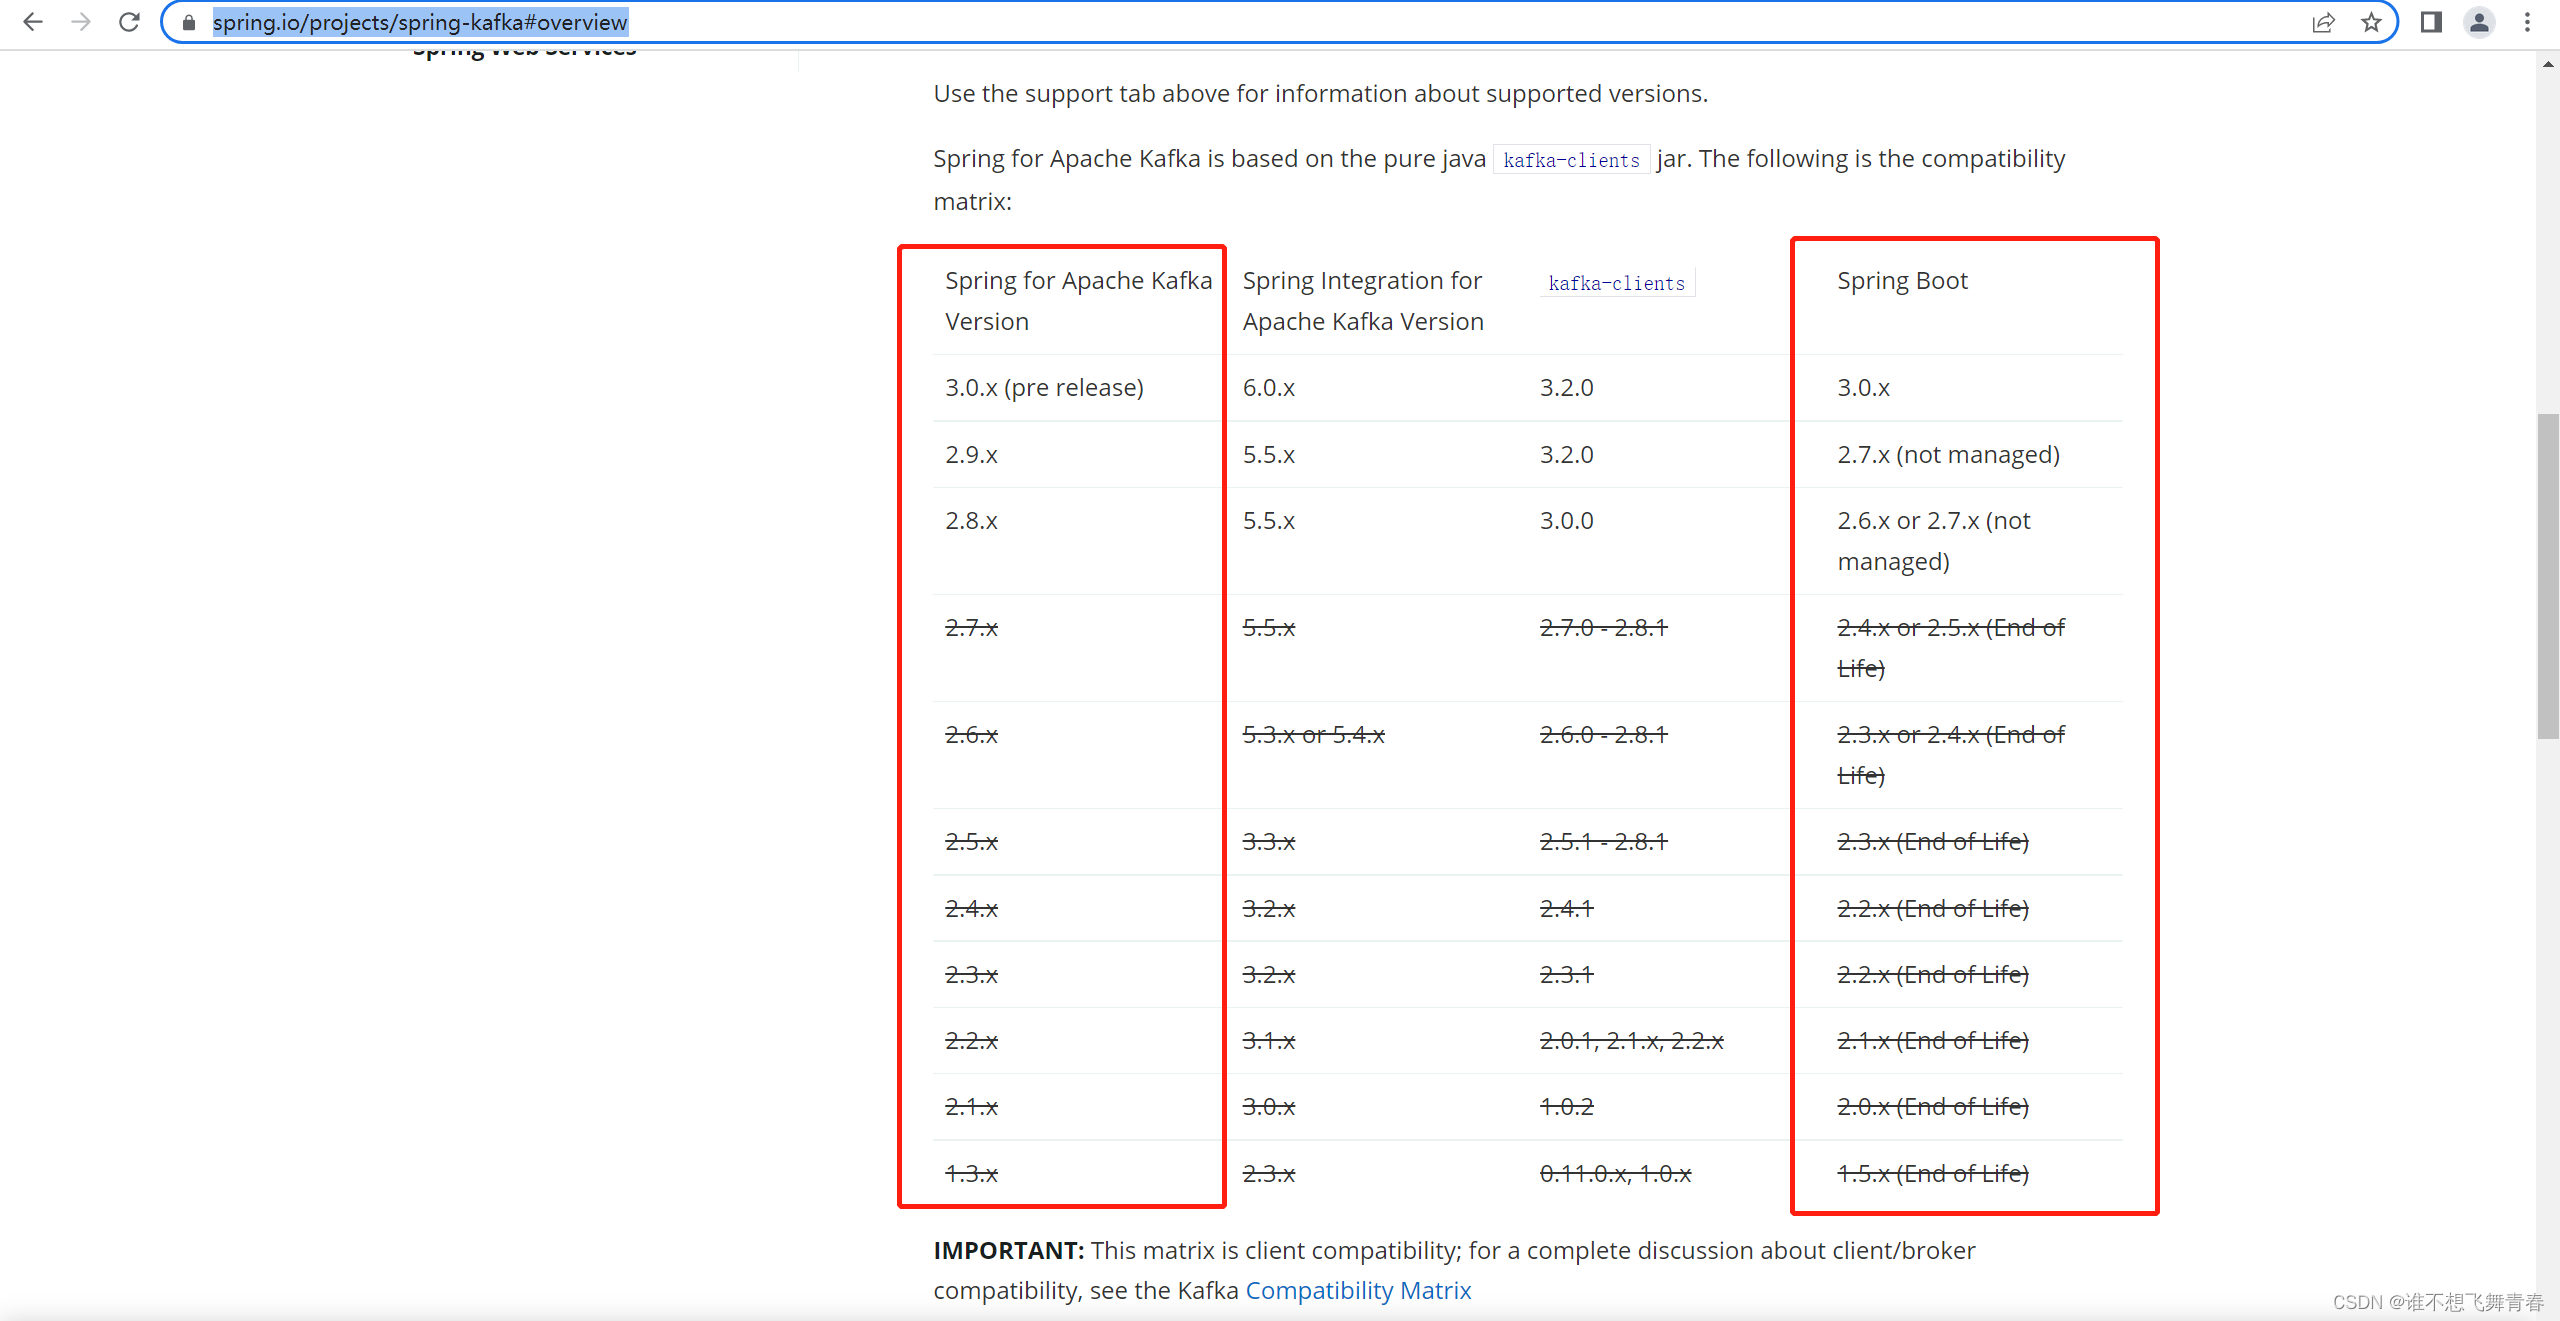Screen dimensions: 2560x1321
Task: Select the '2.1.x (End of Life)' cell
Action: click(x=1932, y=1040)
